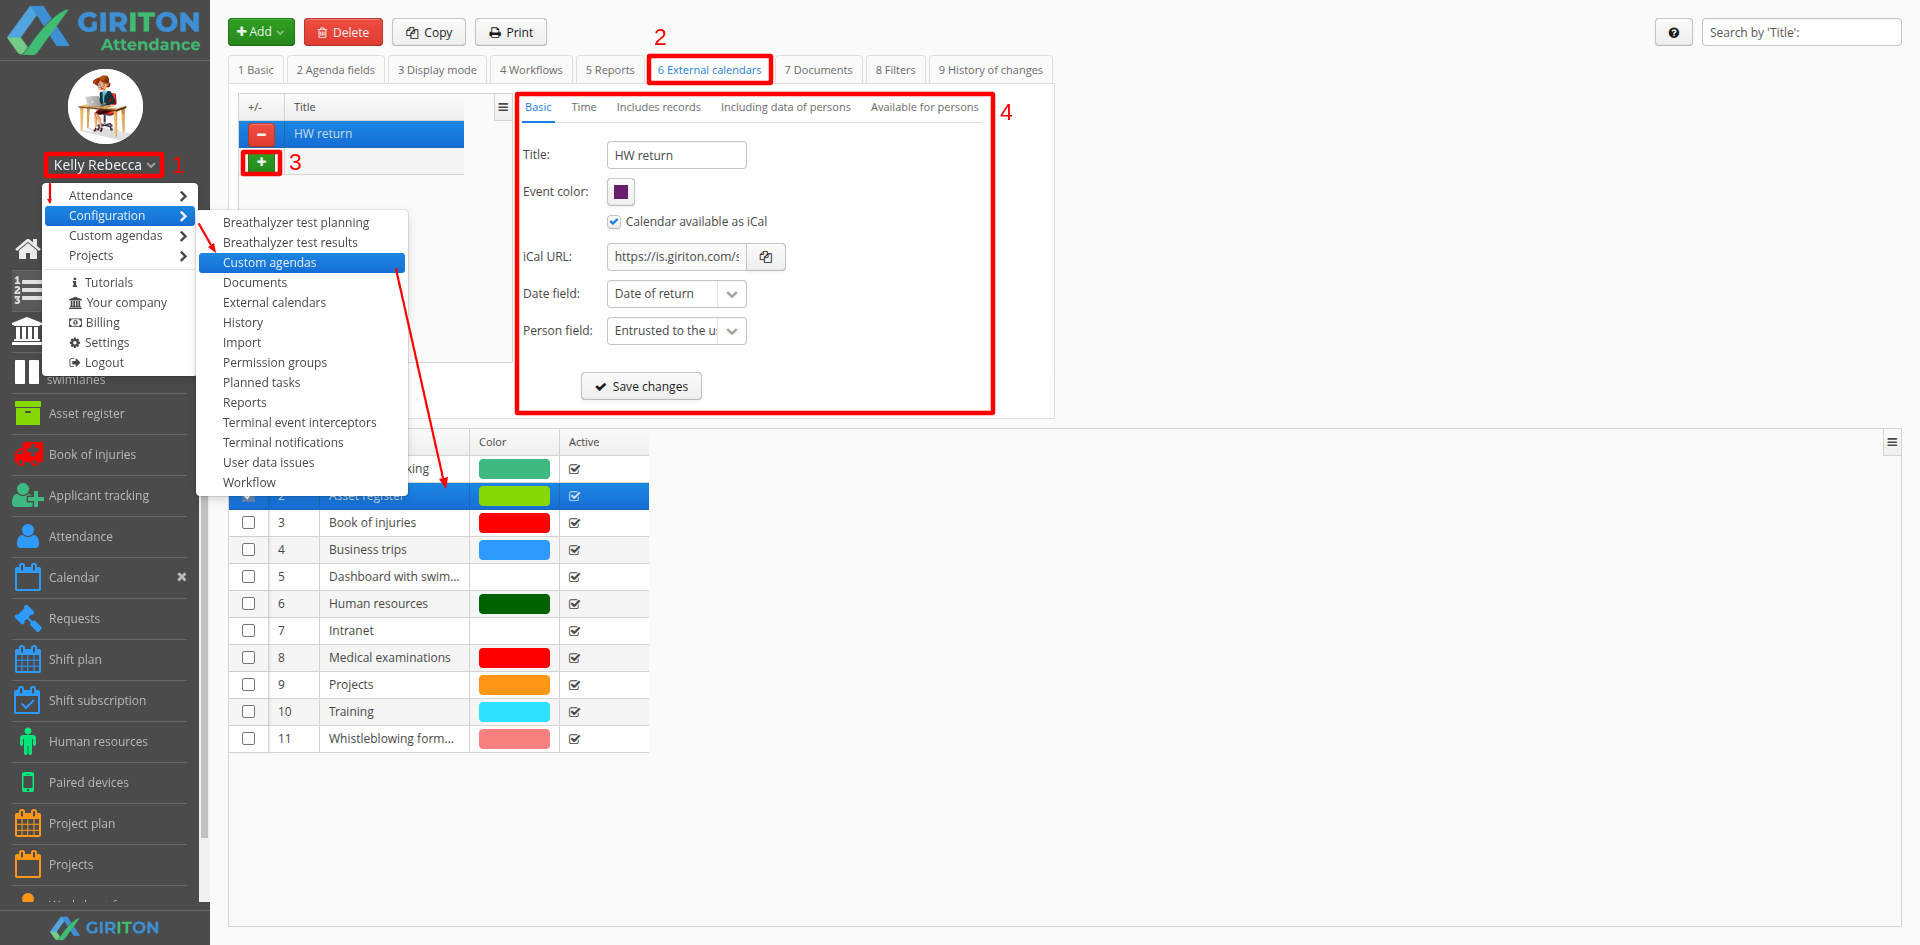Open the Time tab in calendar editor
1920x945 pixels.
[x=584, y=107]
